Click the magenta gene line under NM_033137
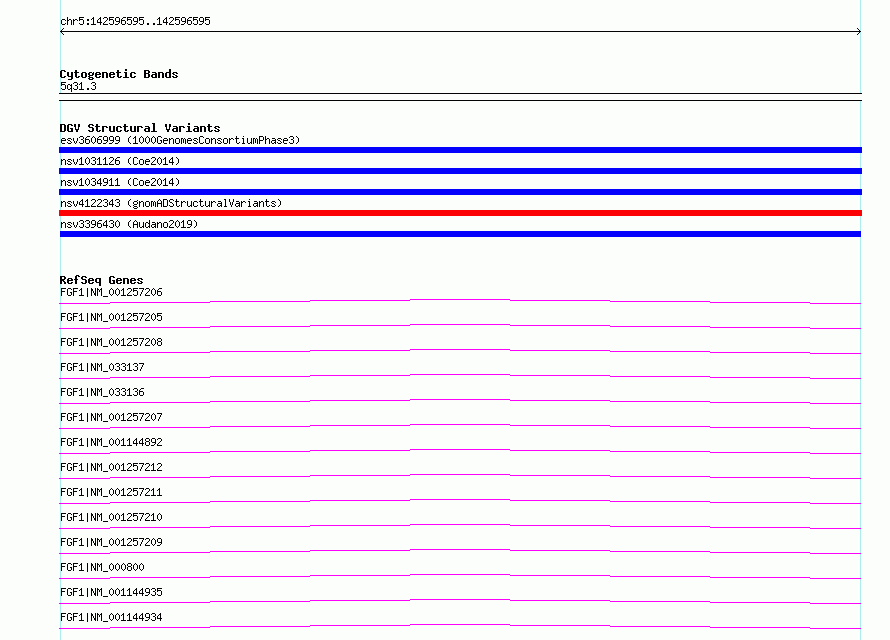 click(x=460, y=375)
